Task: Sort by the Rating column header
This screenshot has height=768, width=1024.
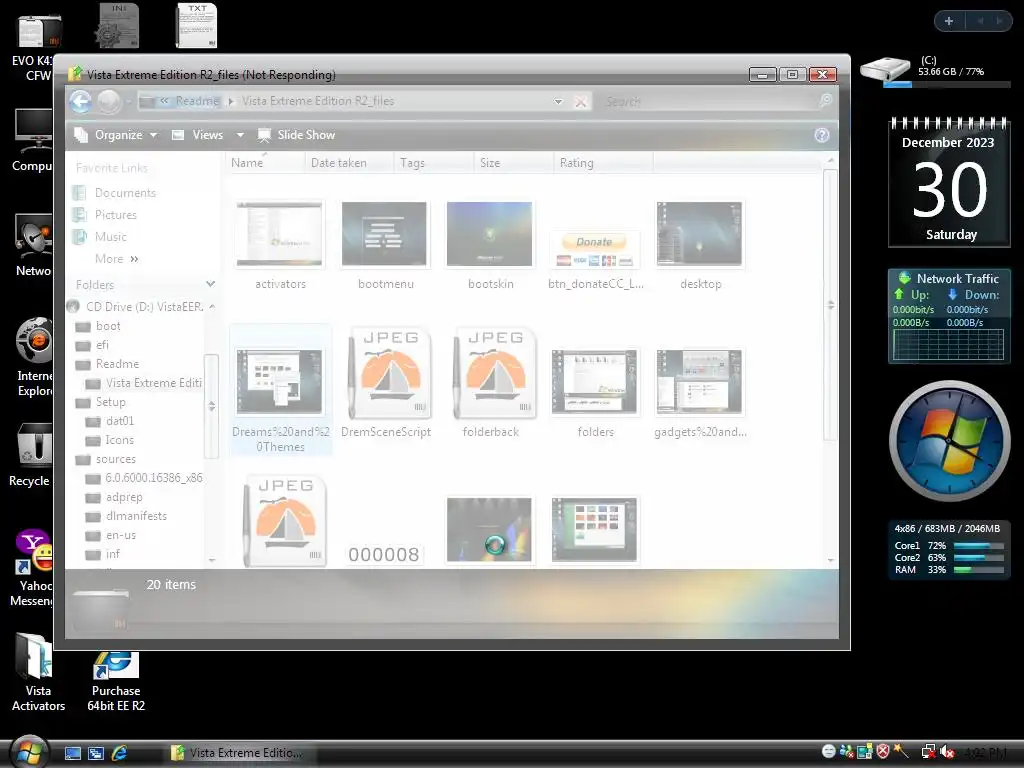Action: [x=603, y=163]
